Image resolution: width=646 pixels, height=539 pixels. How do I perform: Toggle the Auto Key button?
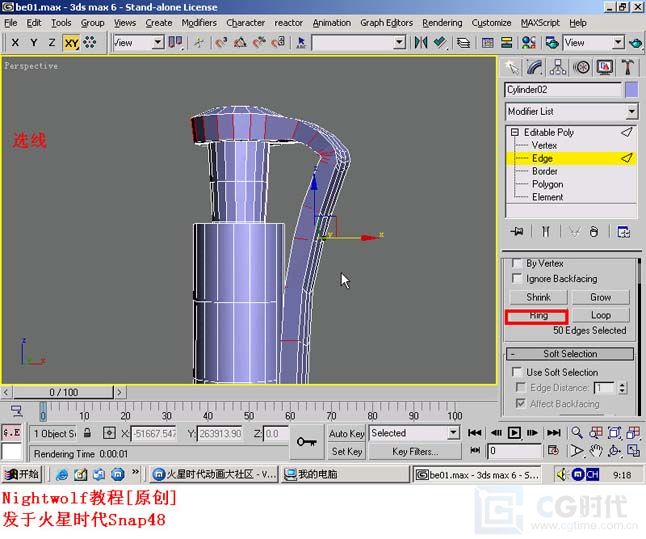(x=346, y=434)
